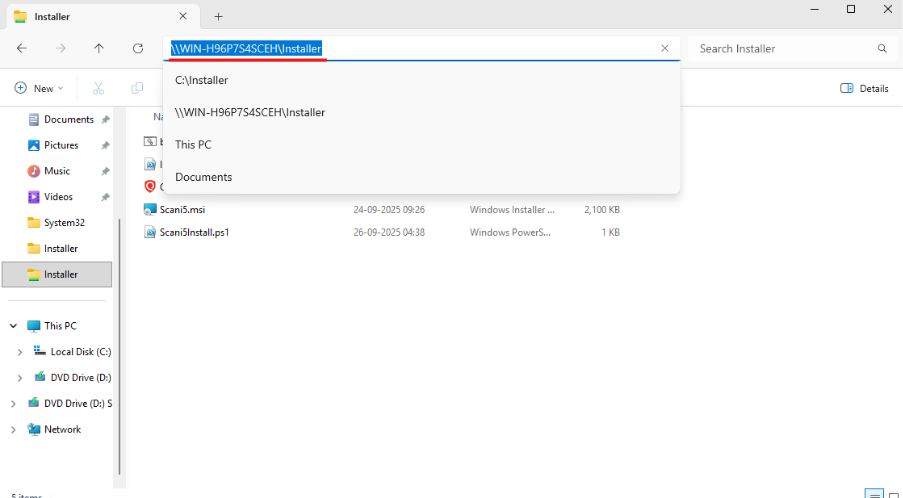903x498 pixels.
Task: Toggle the Details pane
Action: pyautogui.click(x=864, y=88)
